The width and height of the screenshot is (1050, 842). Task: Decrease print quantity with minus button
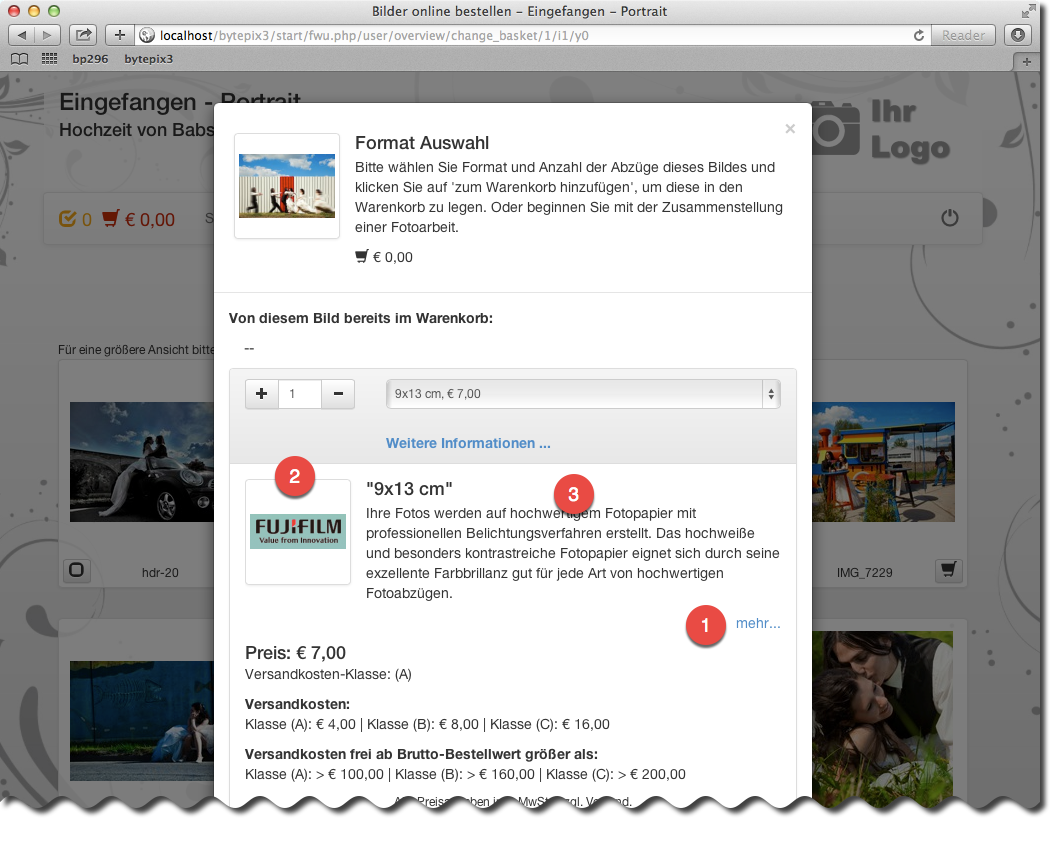click(338, 394)
